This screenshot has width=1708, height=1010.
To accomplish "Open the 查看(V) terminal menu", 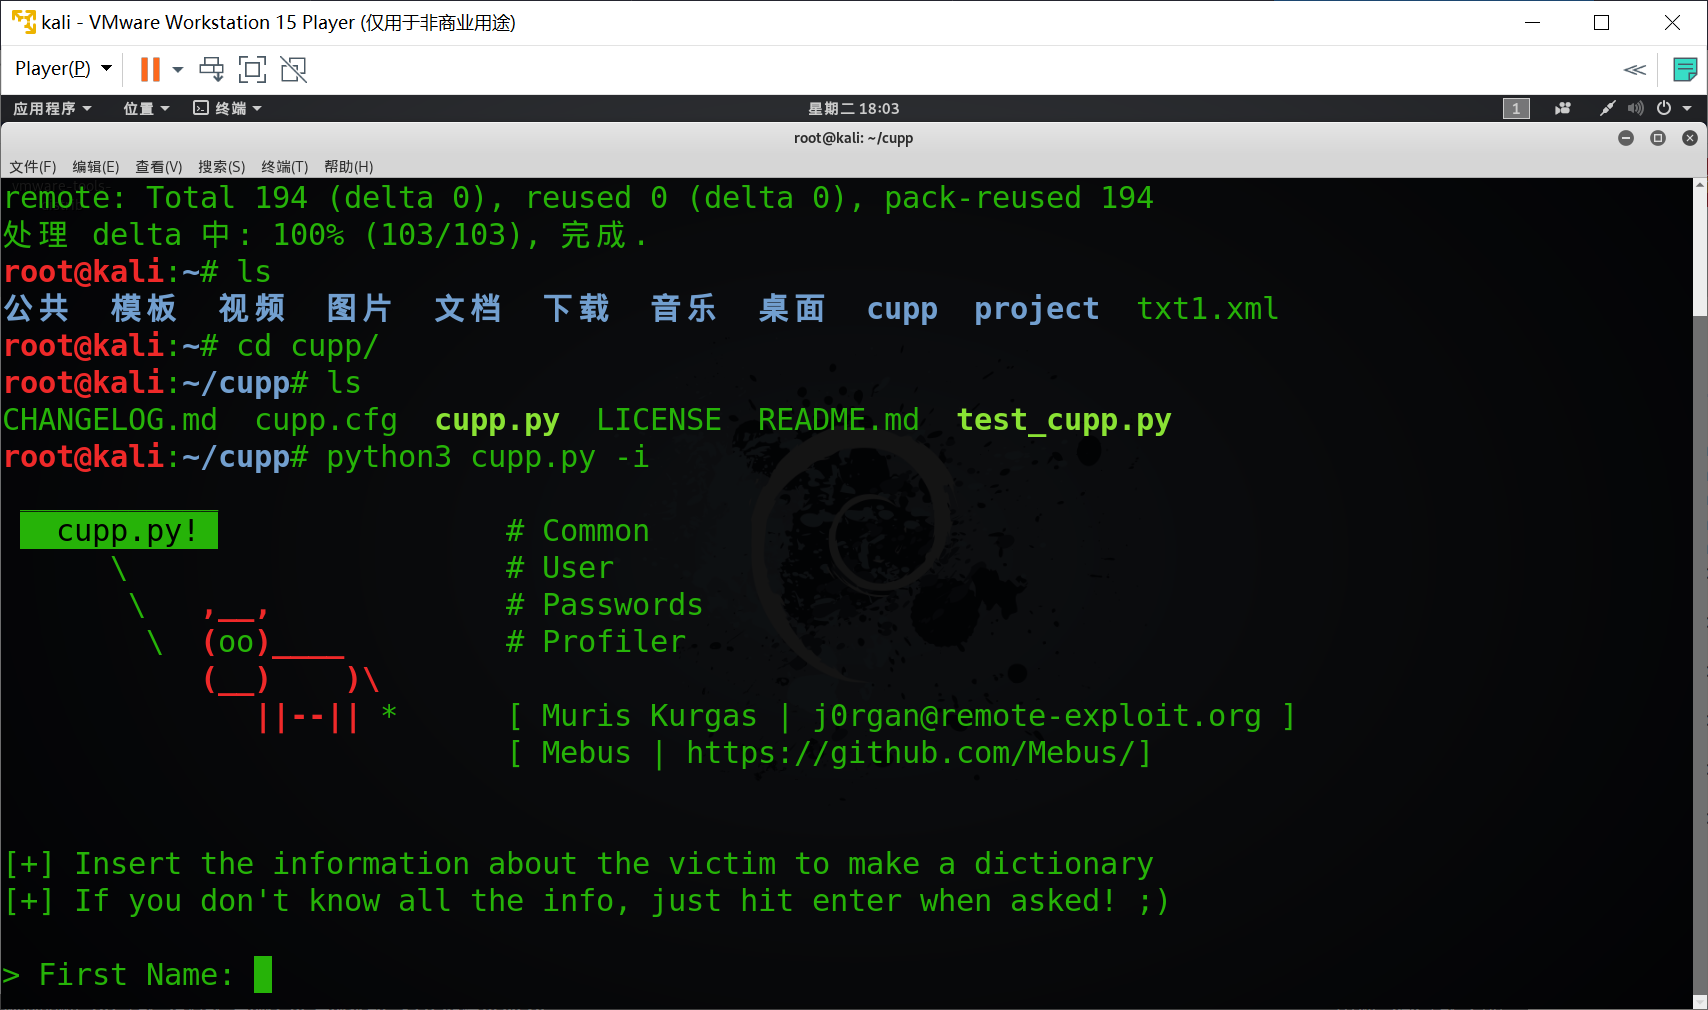I will (x=159, y=167).
